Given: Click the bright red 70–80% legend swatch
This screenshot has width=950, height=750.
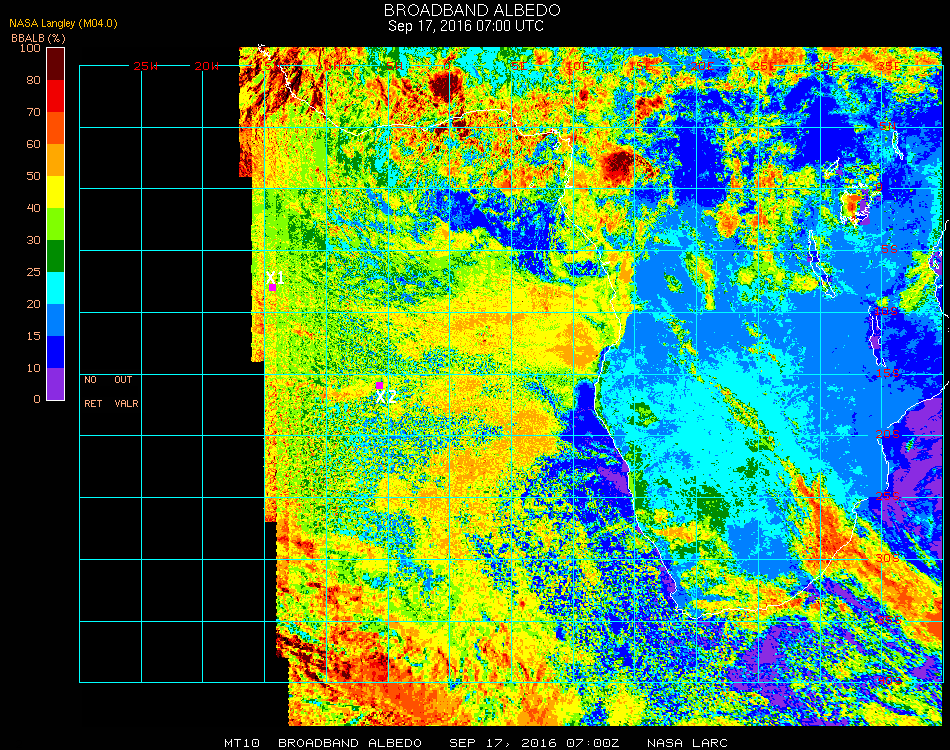Looking at the screenshot, I should [55, 96].
